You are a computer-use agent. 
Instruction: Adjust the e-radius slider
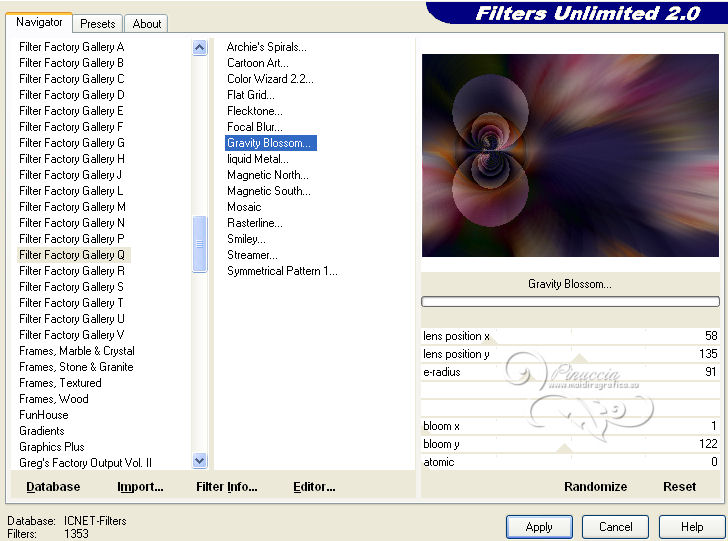pos(570,372)
